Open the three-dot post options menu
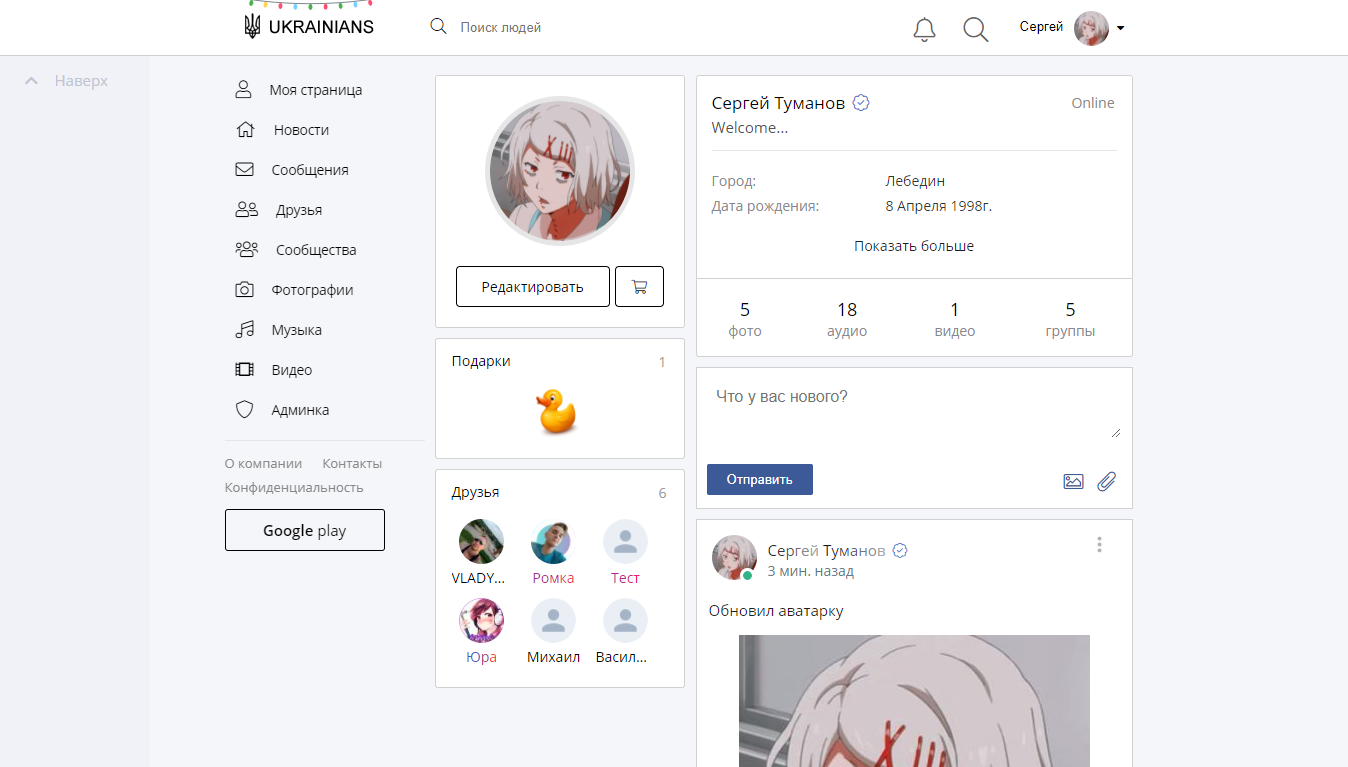Screen dimensions: 1348x767 [1099, 545]
